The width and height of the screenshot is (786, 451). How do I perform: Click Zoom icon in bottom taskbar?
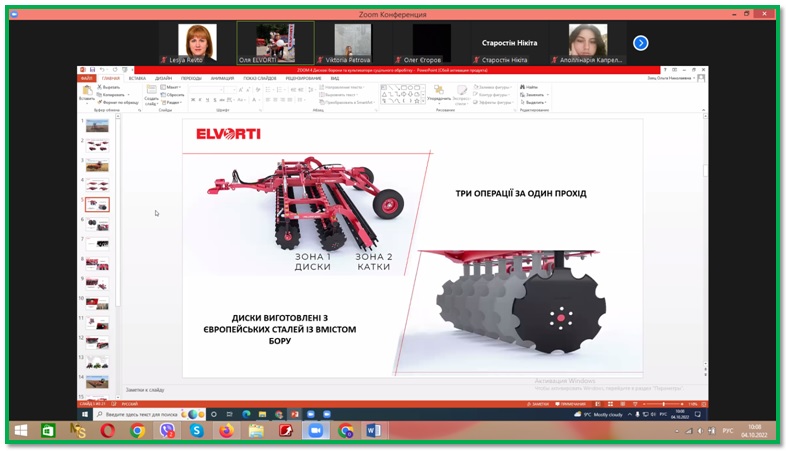pyautogui.click(x=315, y=431)
